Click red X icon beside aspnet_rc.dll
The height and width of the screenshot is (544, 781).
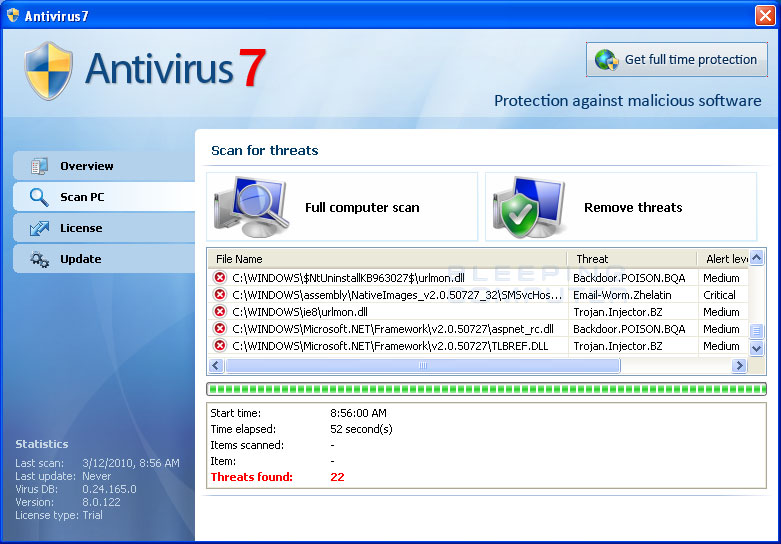coord(220,328)
